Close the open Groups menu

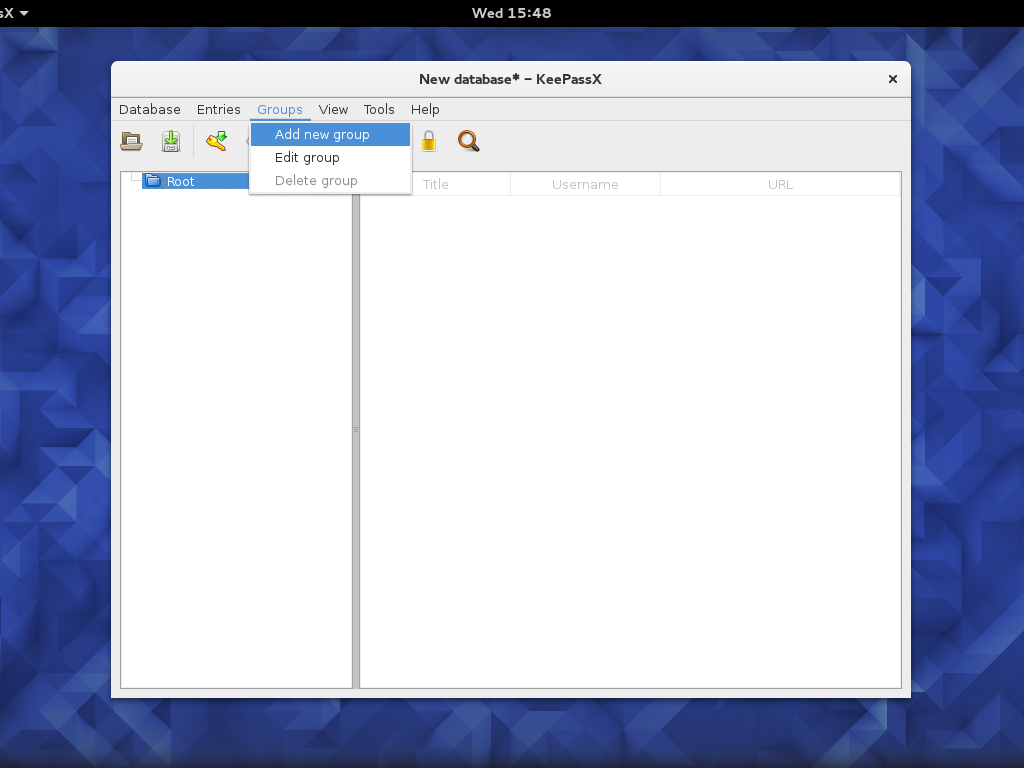click(x=280, y=109)
